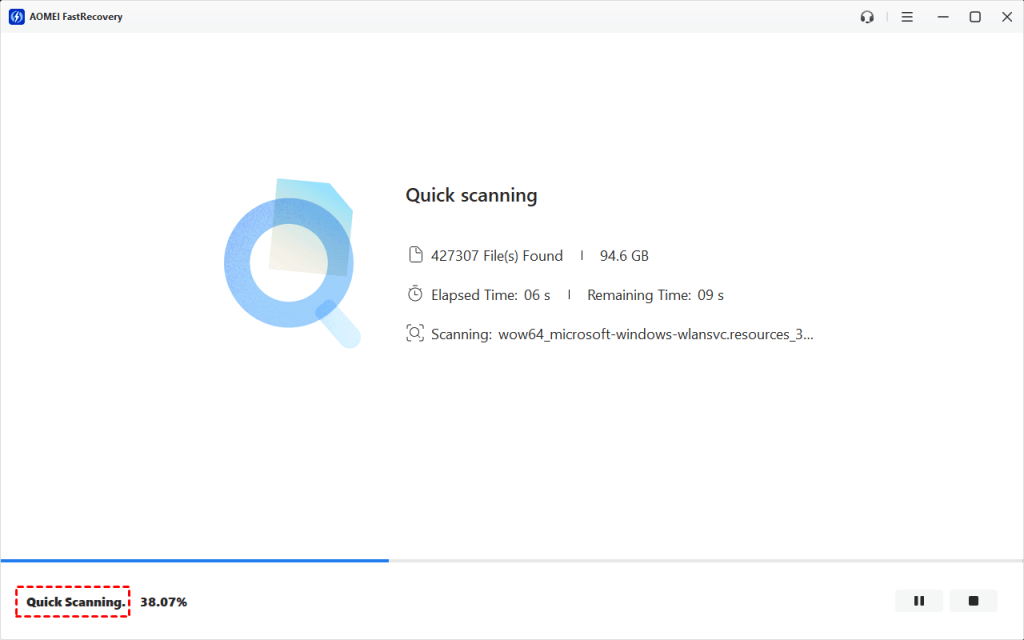The image size is (1024, 640).
Task: Click the Quick scanning heading
Action: pyautogui.click(x=472, y=195)
